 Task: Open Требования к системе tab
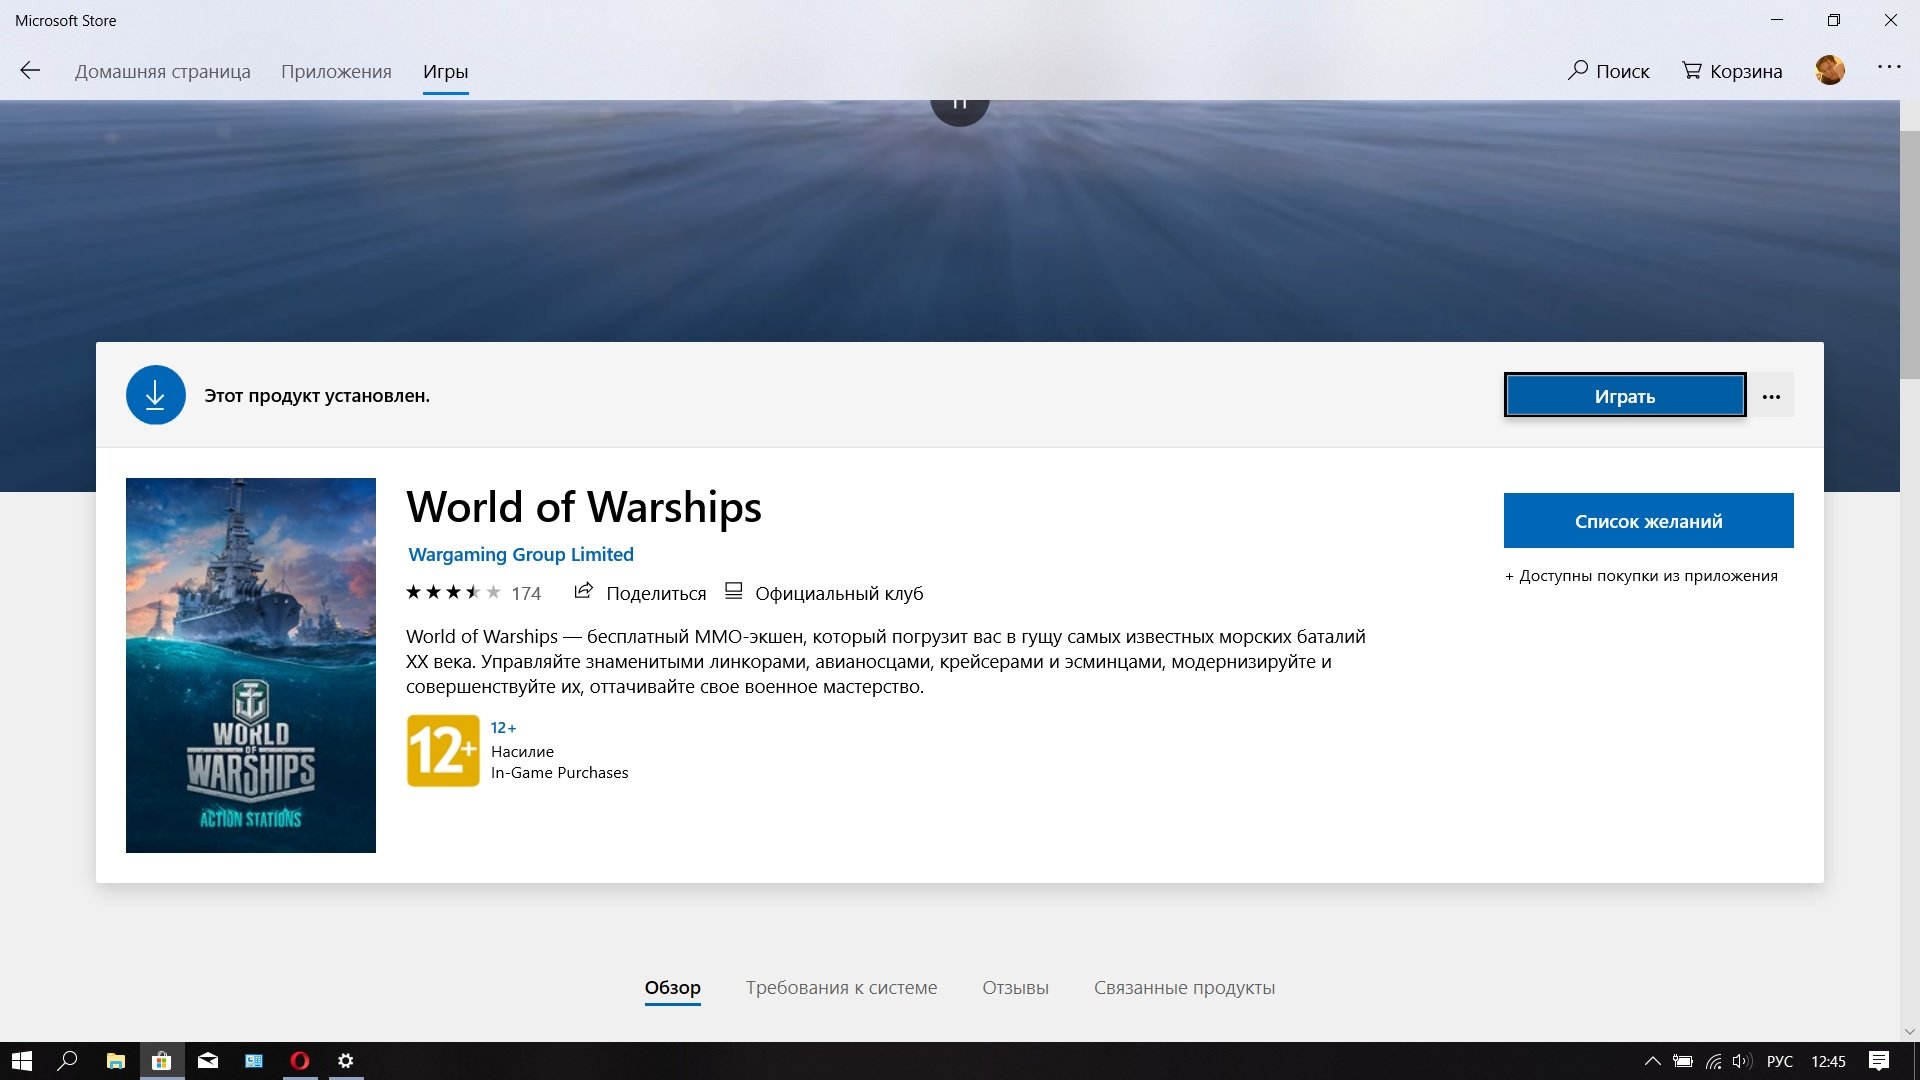[x=841, y=987]
